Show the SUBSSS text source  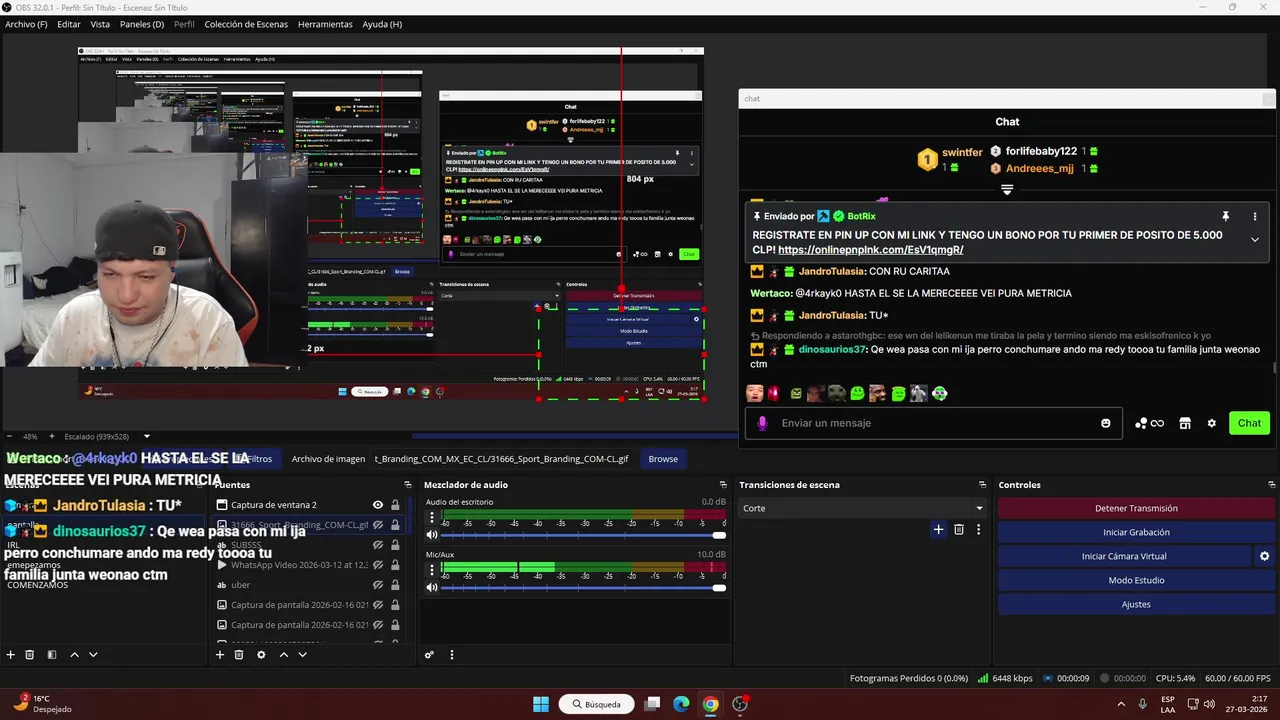378,545
